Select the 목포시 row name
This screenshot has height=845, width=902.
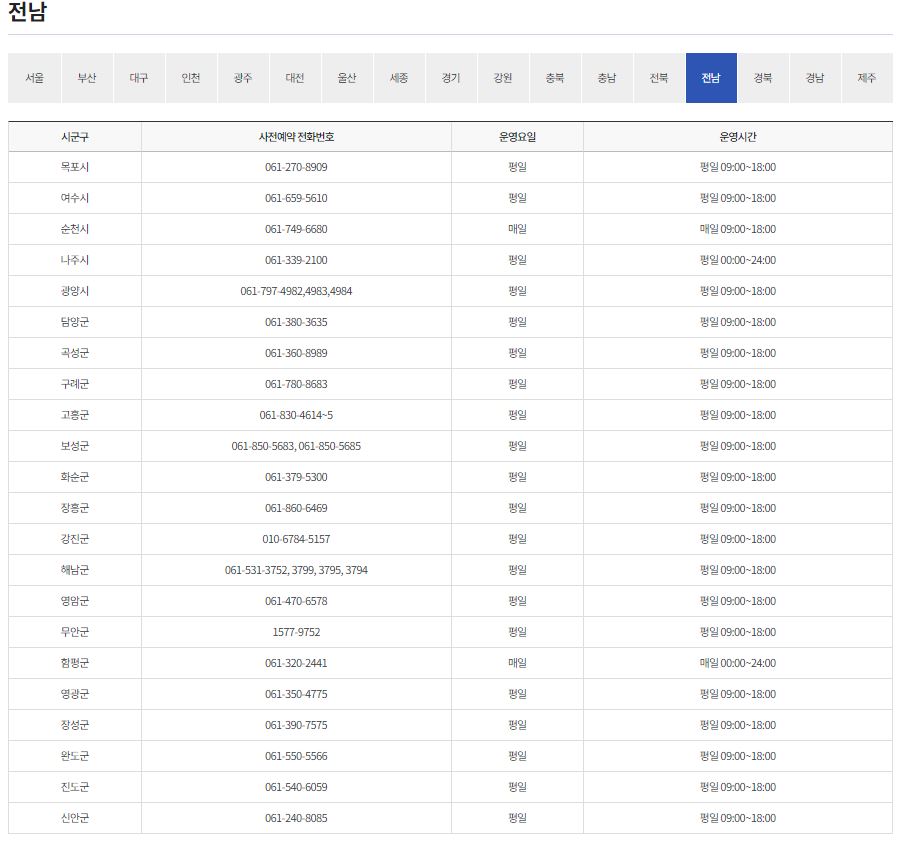point(75,167)
